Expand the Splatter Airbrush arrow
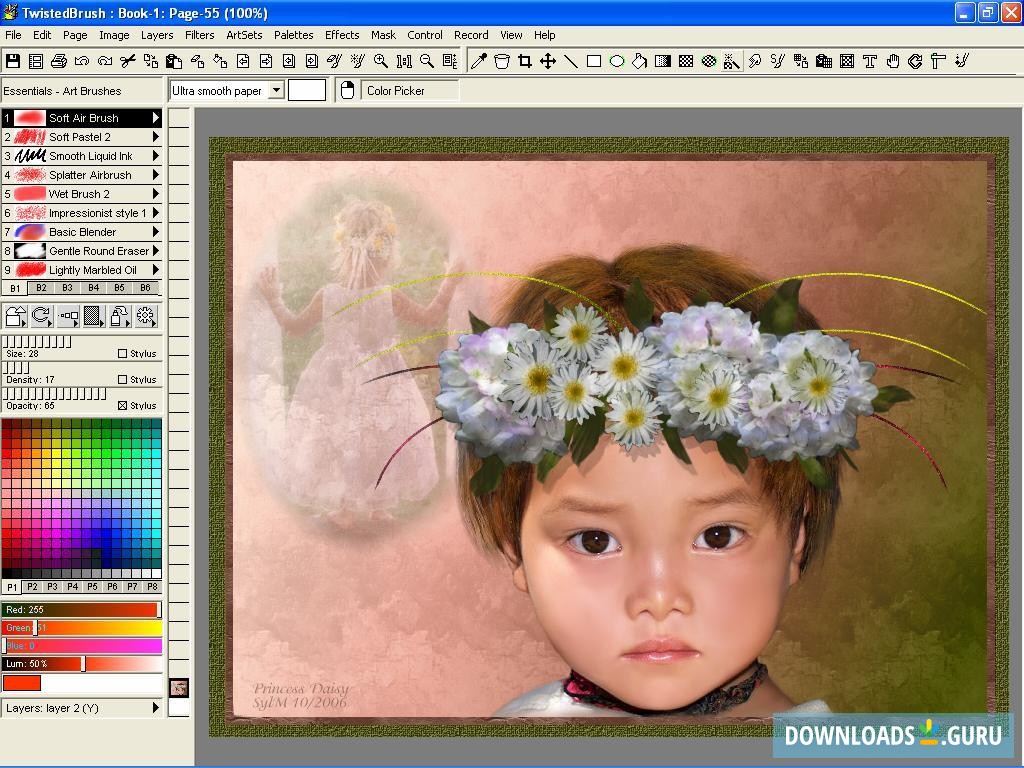Screen dimensions: 1024x768 (x=155, y=174)
